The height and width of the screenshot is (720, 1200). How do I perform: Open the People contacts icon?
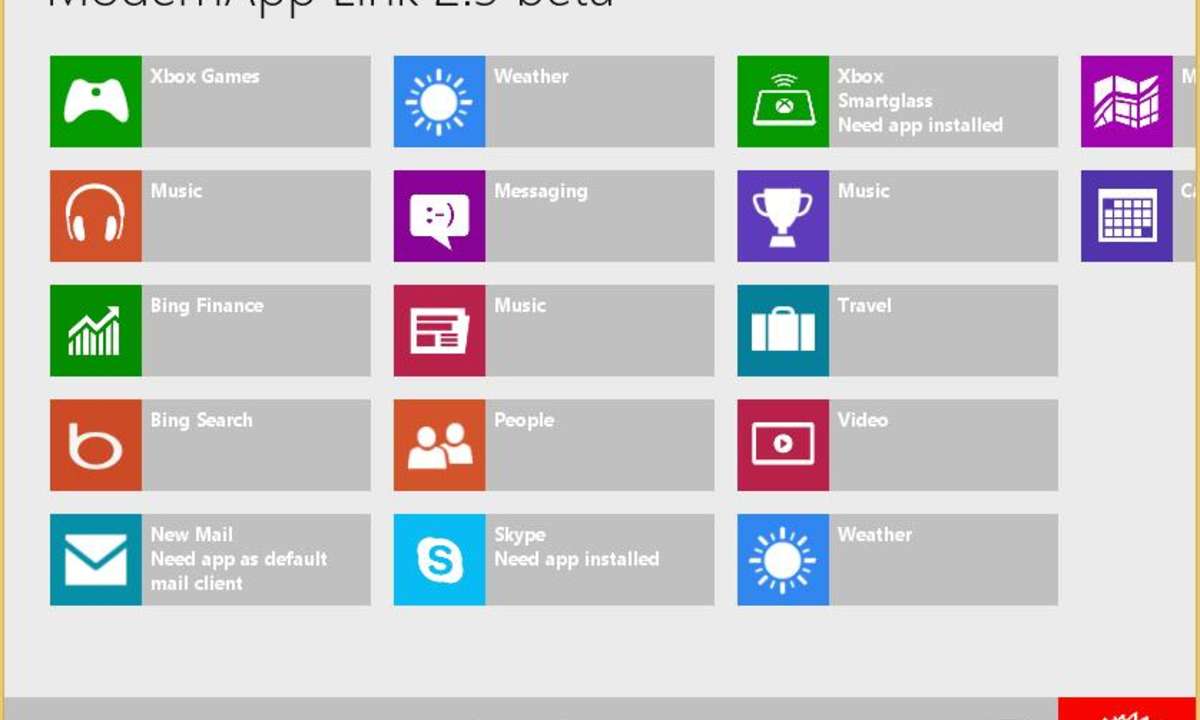pyautogui.click(x=439, y=445)
